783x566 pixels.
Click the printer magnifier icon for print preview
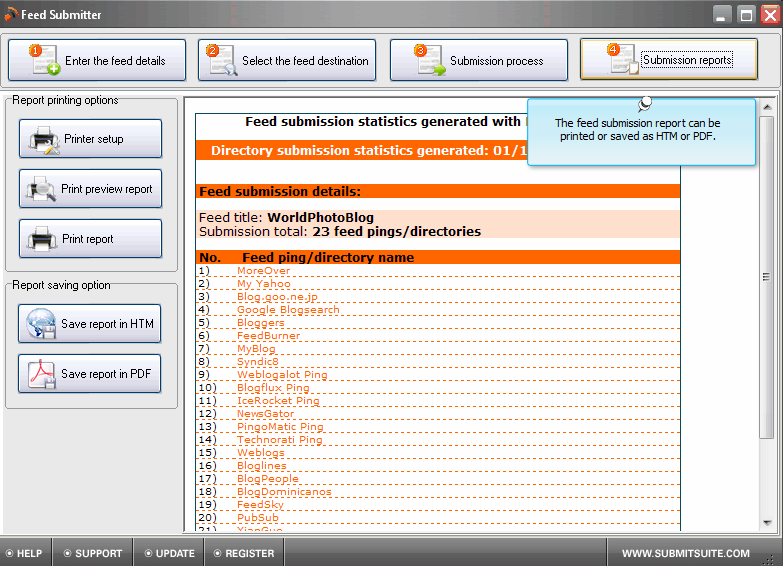coord(41,189)
